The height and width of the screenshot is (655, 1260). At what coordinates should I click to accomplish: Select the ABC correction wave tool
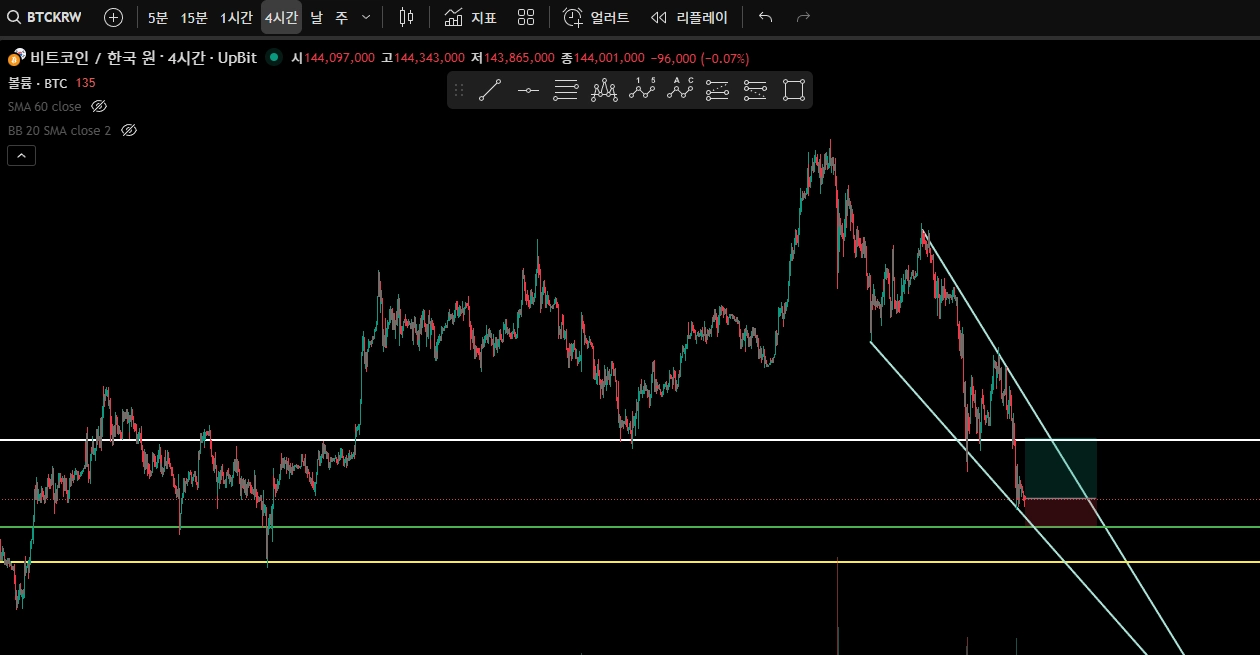[x=680, y=90]
